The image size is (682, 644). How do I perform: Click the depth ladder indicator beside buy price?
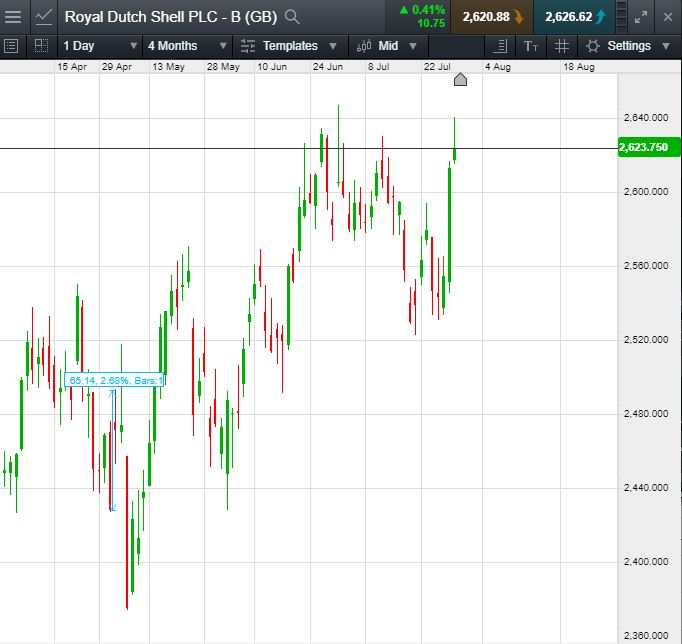622,17
